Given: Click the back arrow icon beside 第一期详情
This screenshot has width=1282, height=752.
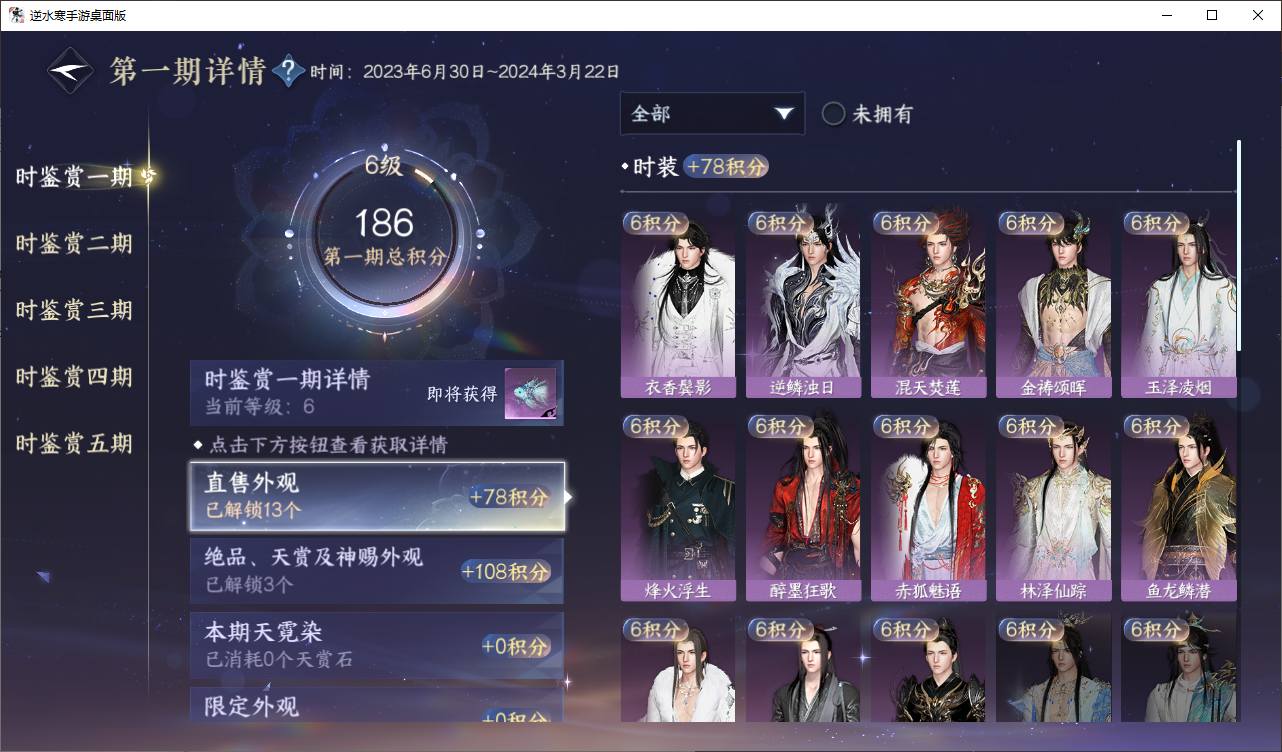Looking at the screenshot, I should click(x=71, y=71).
